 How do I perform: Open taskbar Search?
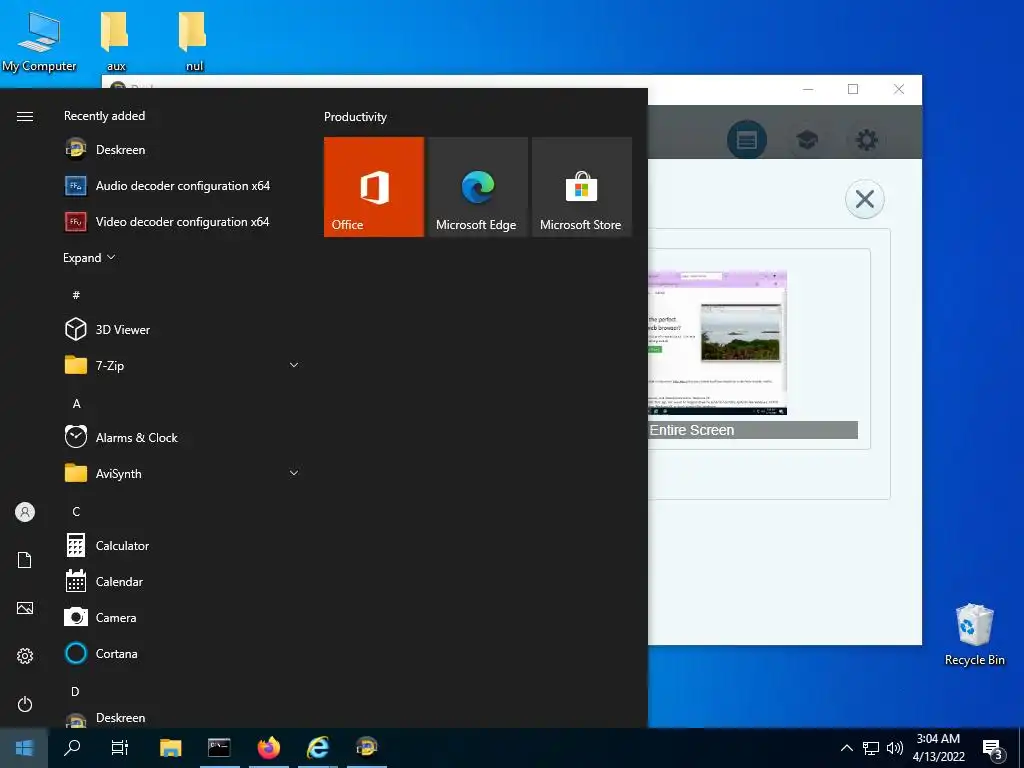click(72, 748)
